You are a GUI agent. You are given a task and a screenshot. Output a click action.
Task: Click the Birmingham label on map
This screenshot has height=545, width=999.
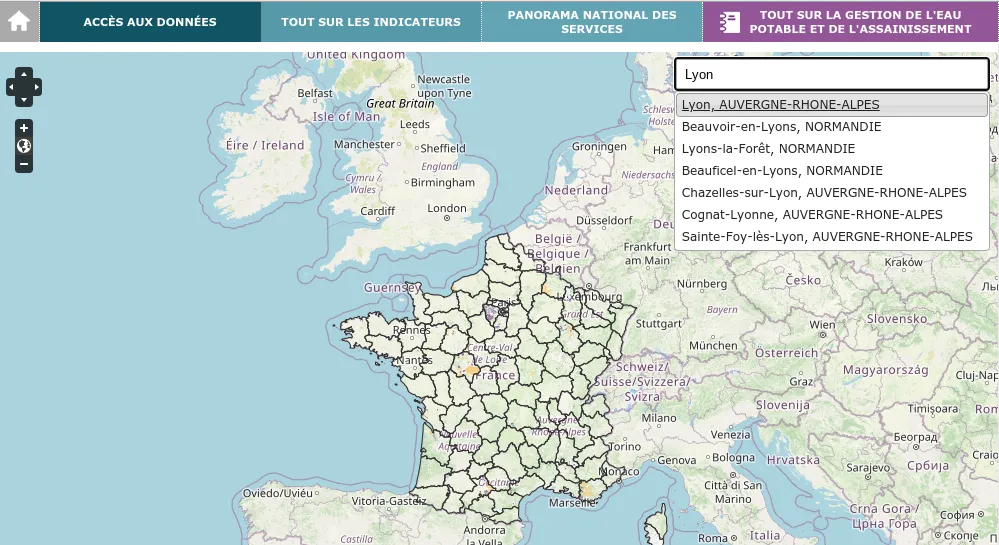coord(443,183)
